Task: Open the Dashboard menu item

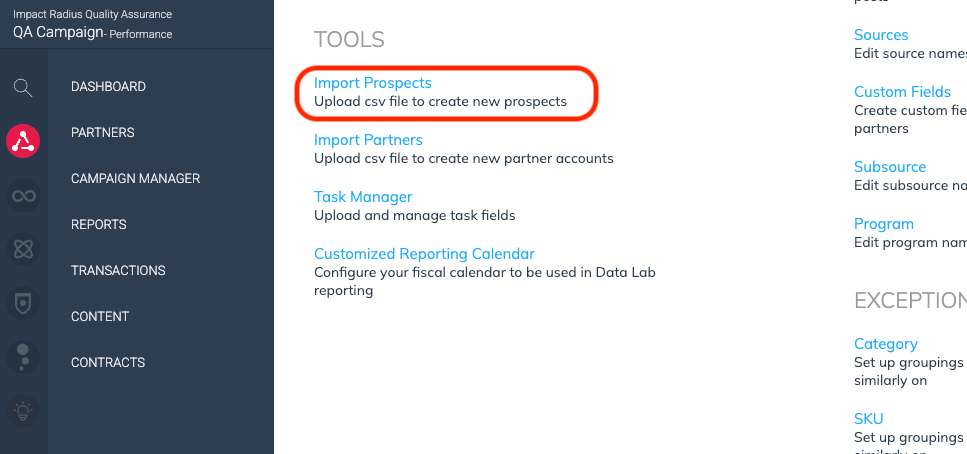Action: (108, 87)
